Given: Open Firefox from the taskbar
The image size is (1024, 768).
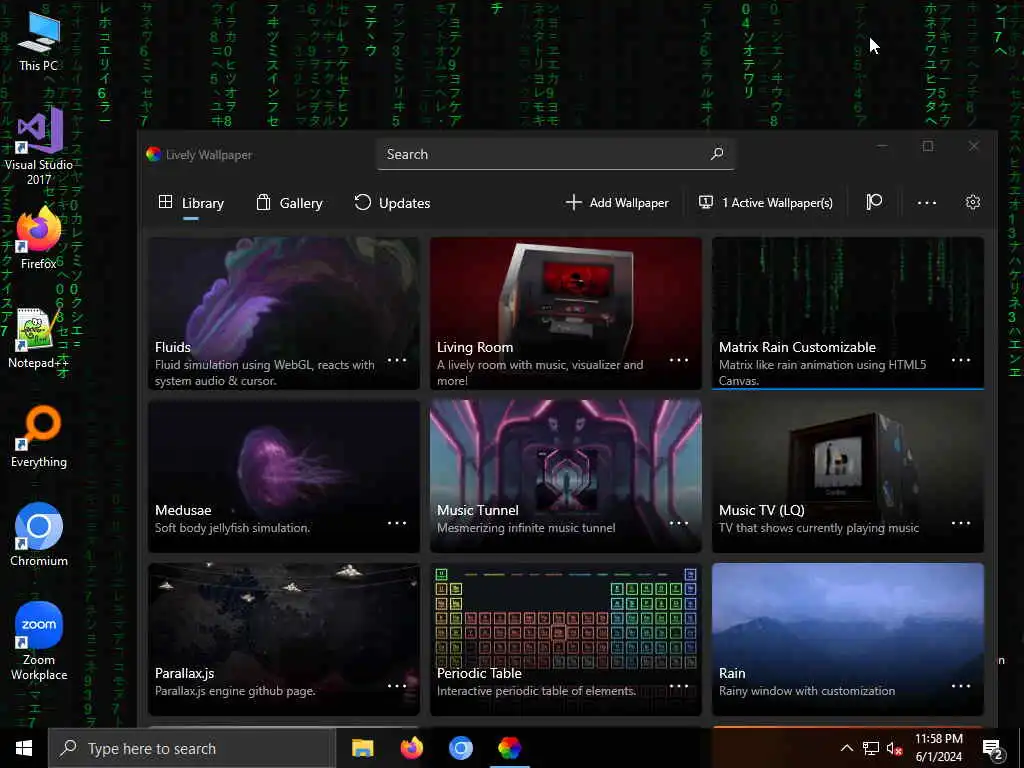Looking at the screenshot, I should coord(411,748).
